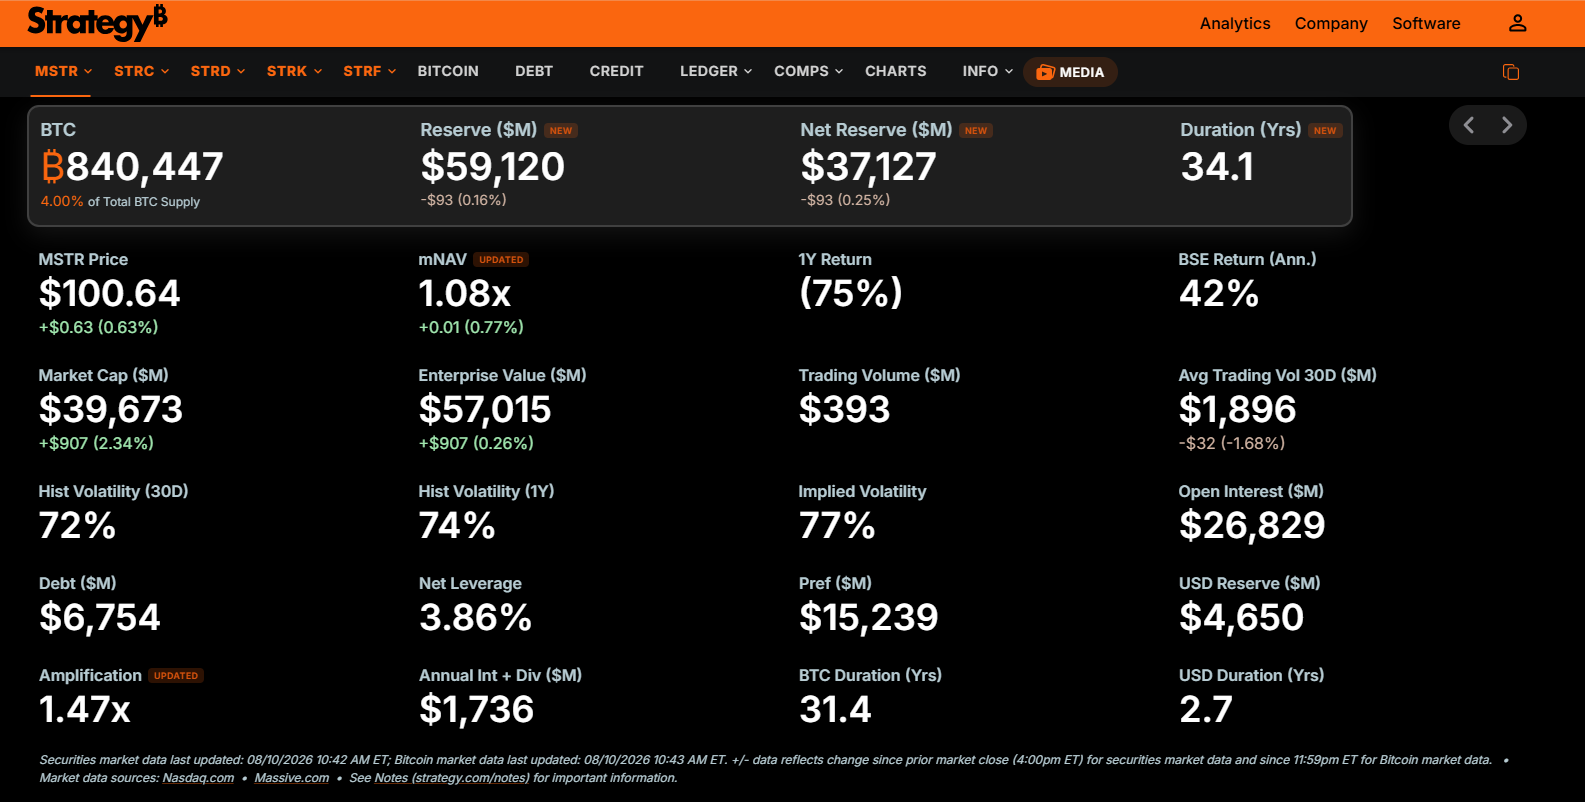The height and width of the screenshot is (802, 1585).
Task: Click the Avg Trading Vol 30D value $1,896
Action: click(x=1237, y=410)
